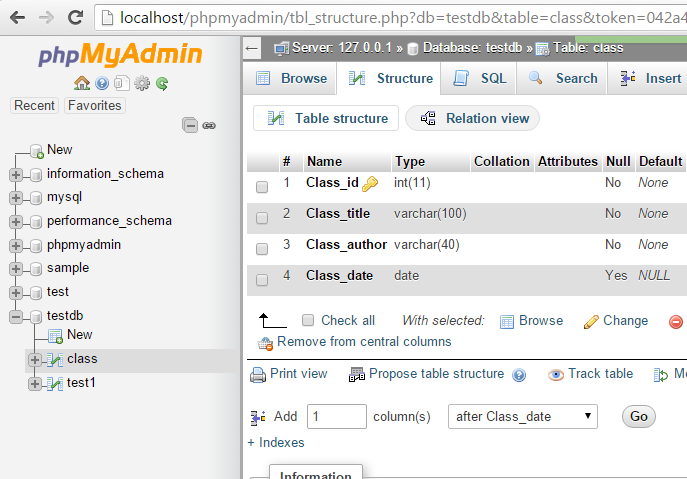Click Remove from central columns link

coord(364,341)
